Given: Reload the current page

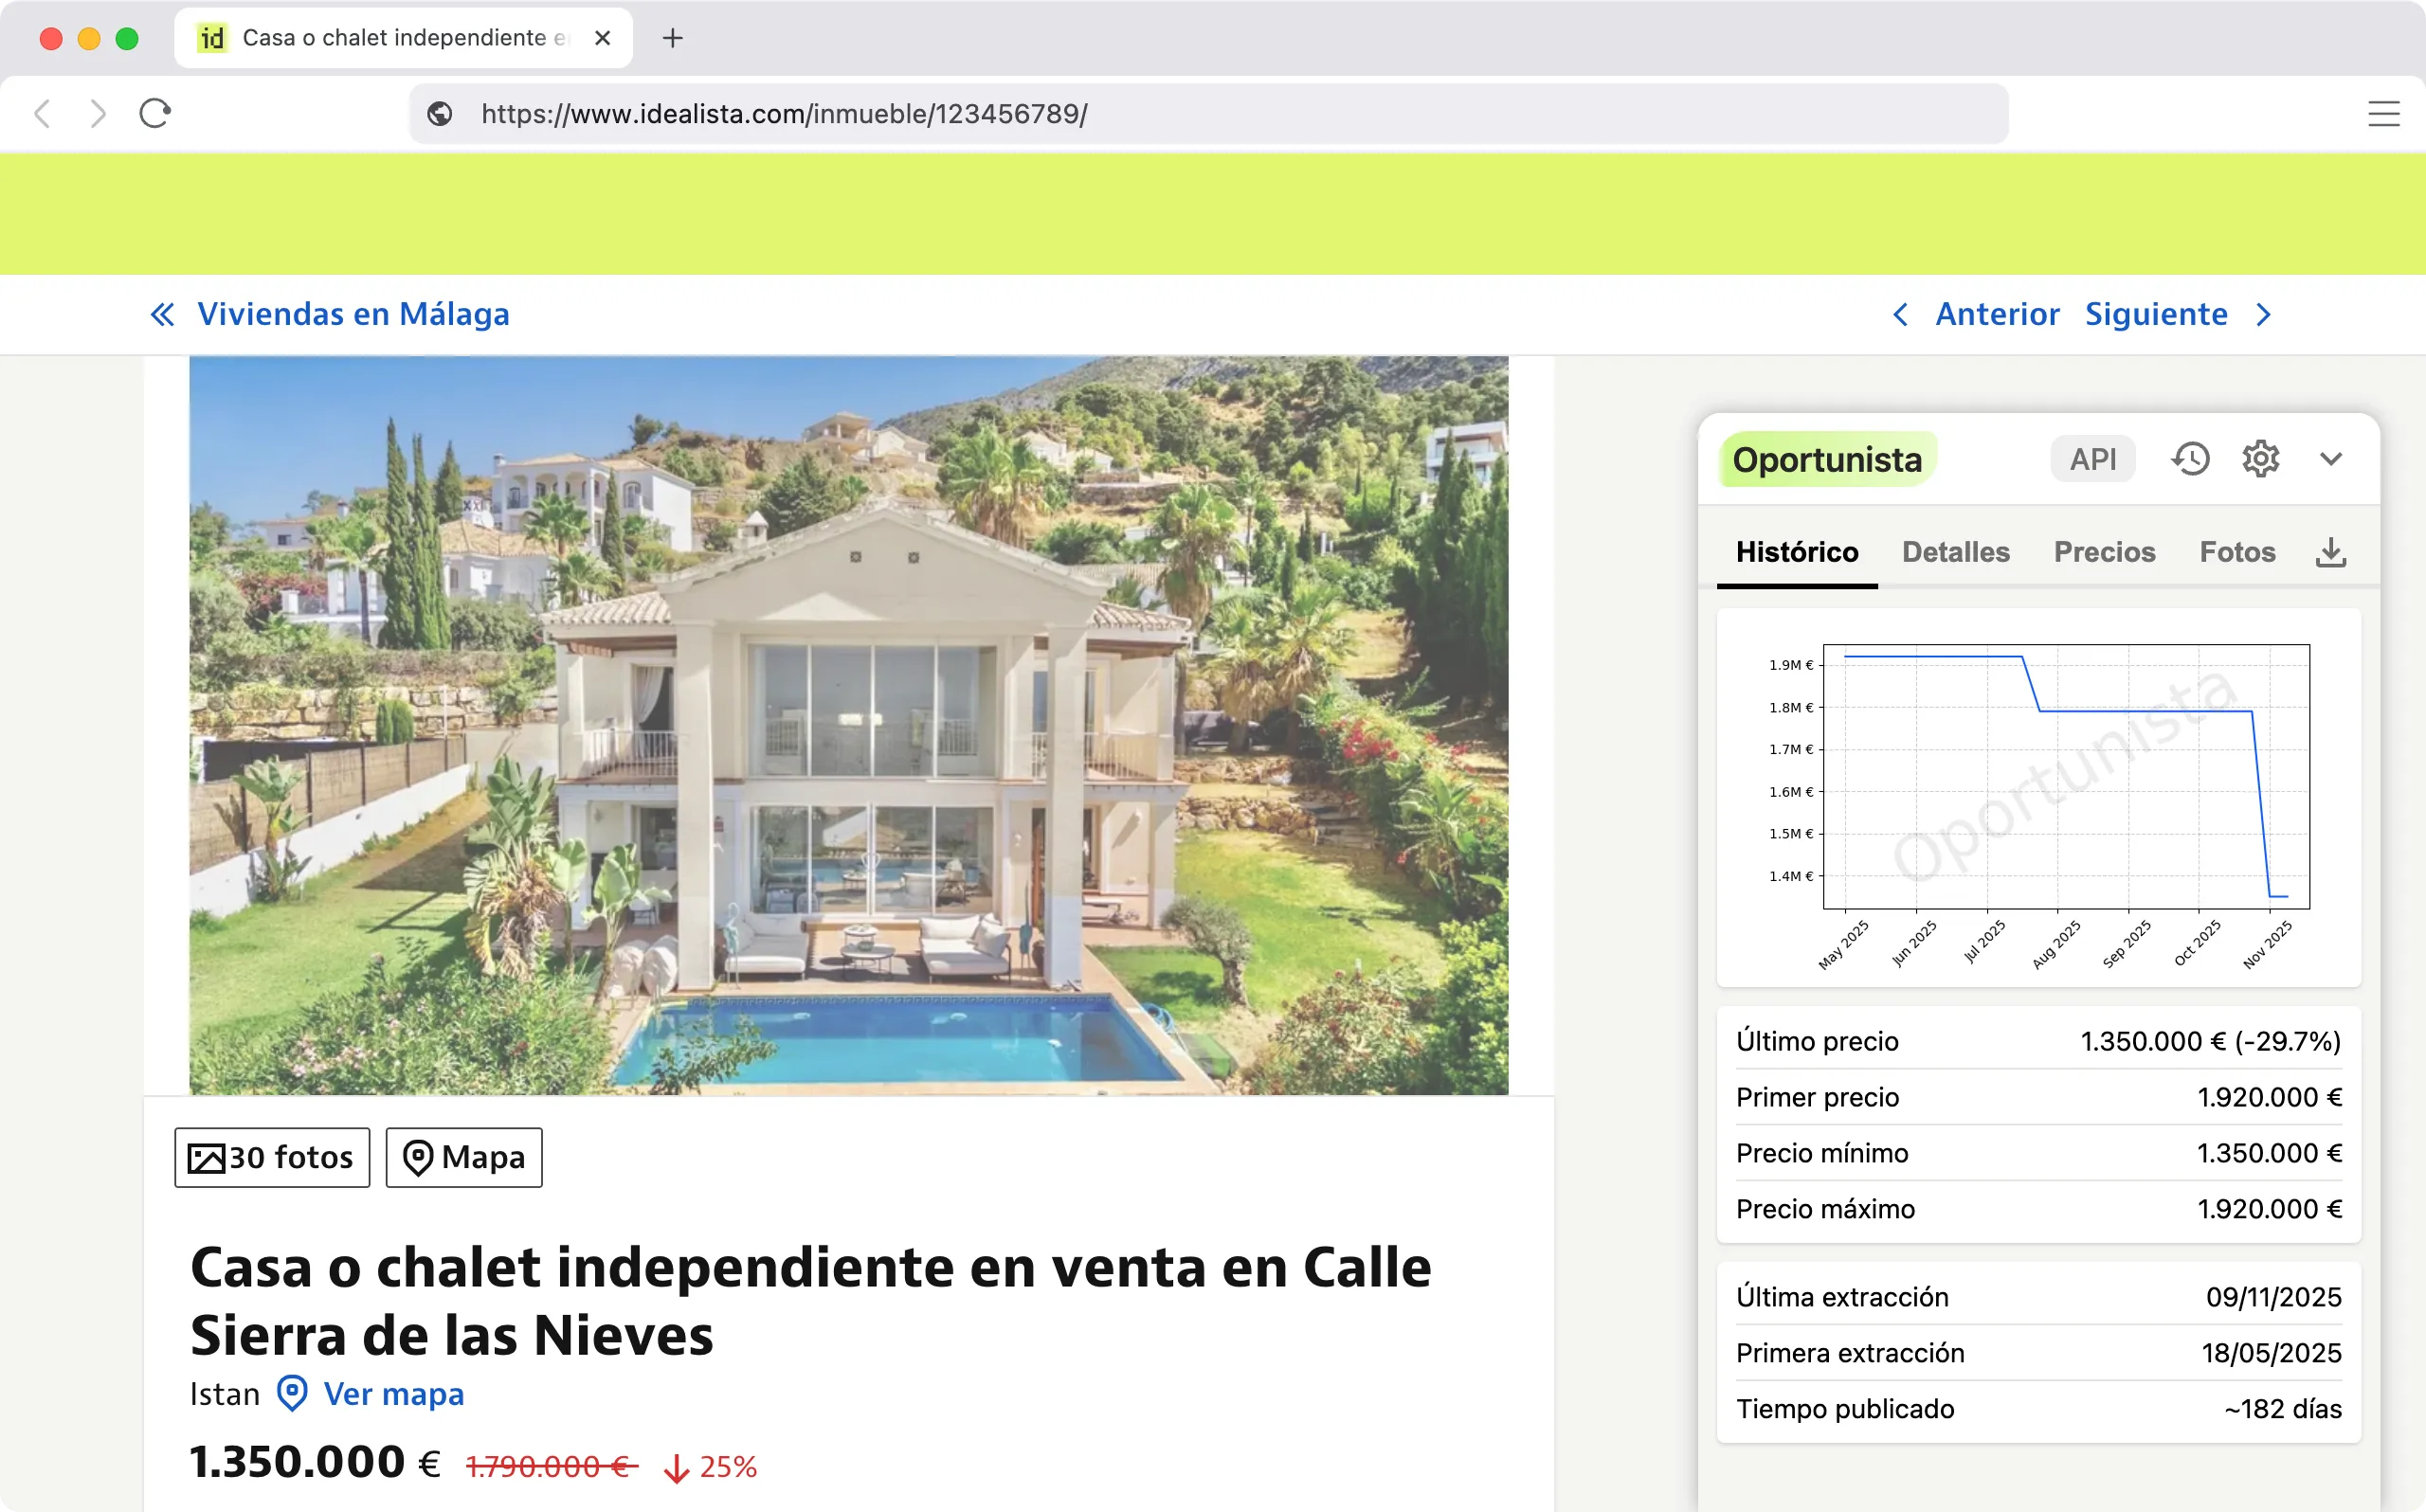Looking at the screenshot, I should [x=154, y=113].
